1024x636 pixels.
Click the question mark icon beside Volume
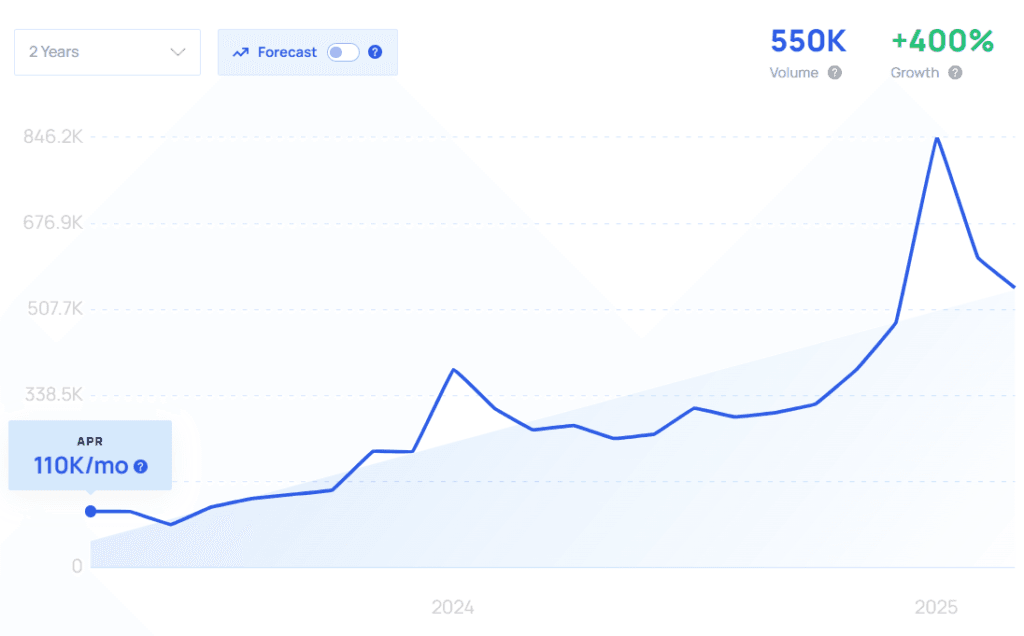[834, 73]
